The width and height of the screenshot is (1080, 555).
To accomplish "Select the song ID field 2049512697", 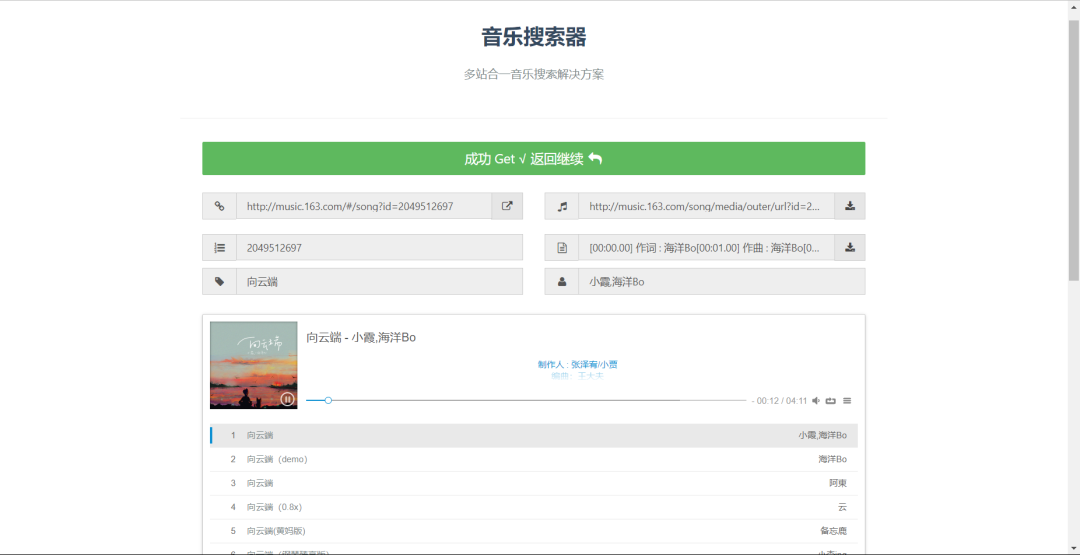I will pos(380,247).
